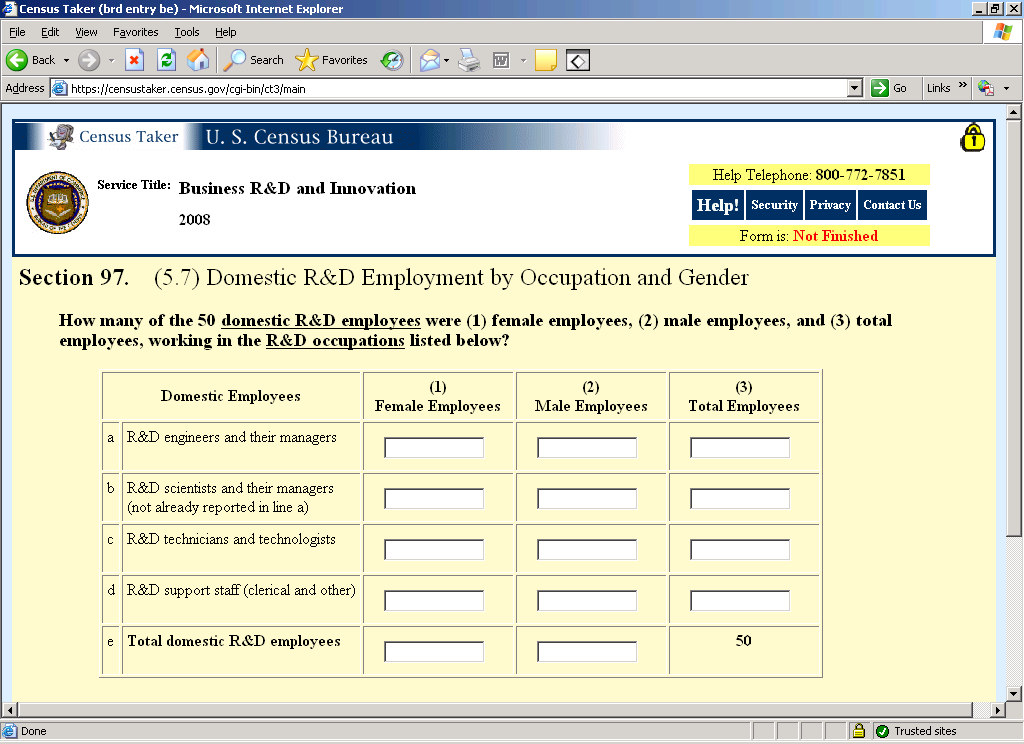Click Female field for R&D scientists
Viewport: 1024px width, 744px height.
click(x=434, y=498)
